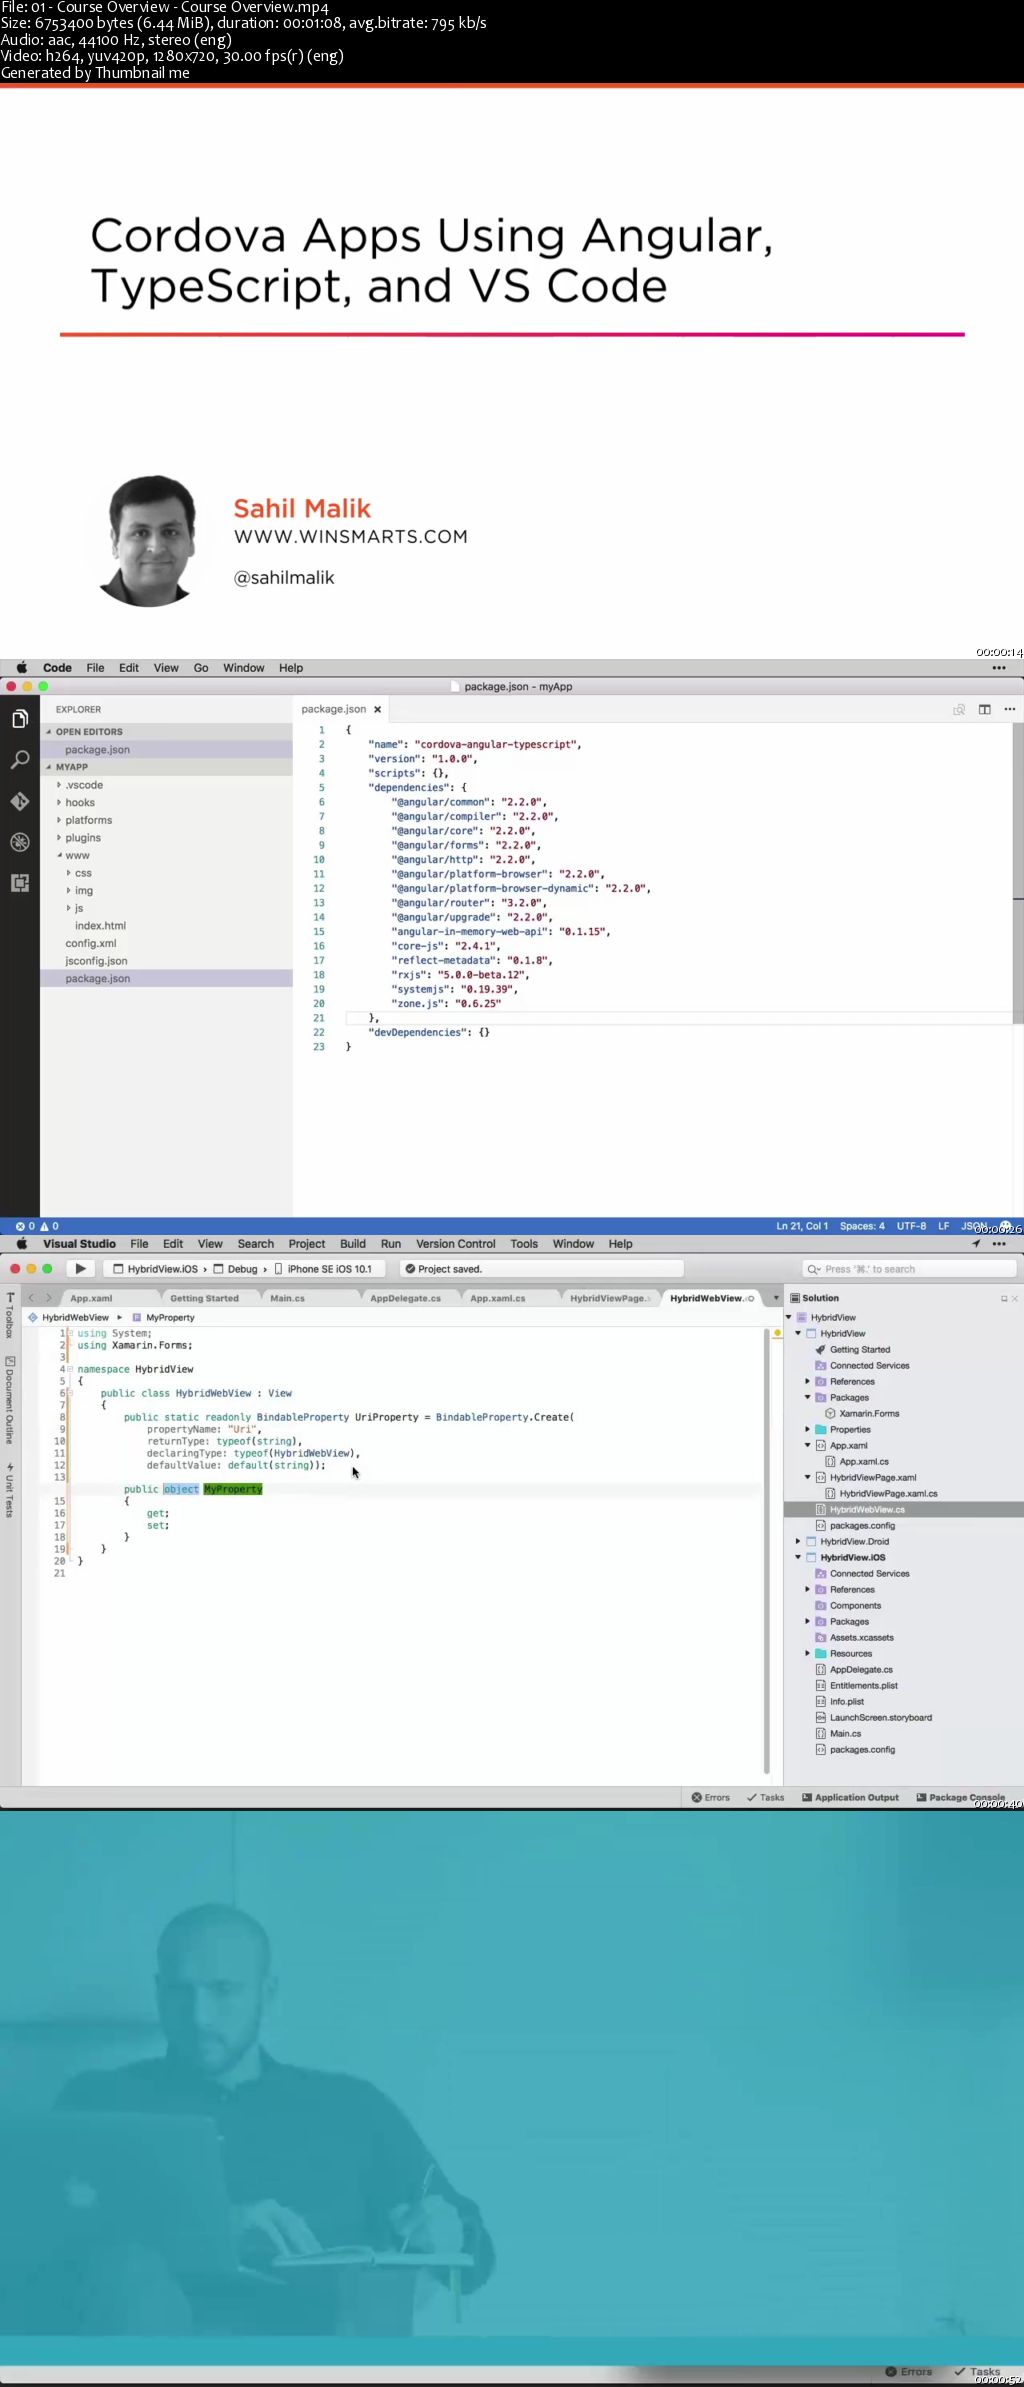Click the Errors button in Visual Studio bottom bar

711,1798
